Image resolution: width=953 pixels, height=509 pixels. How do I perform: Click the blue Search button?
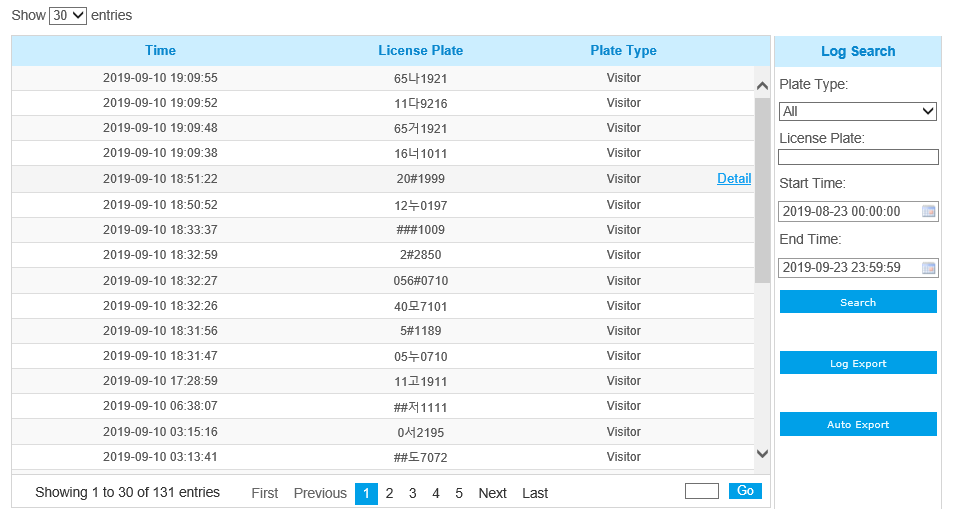pyautogui.click(x=858, y=302)
